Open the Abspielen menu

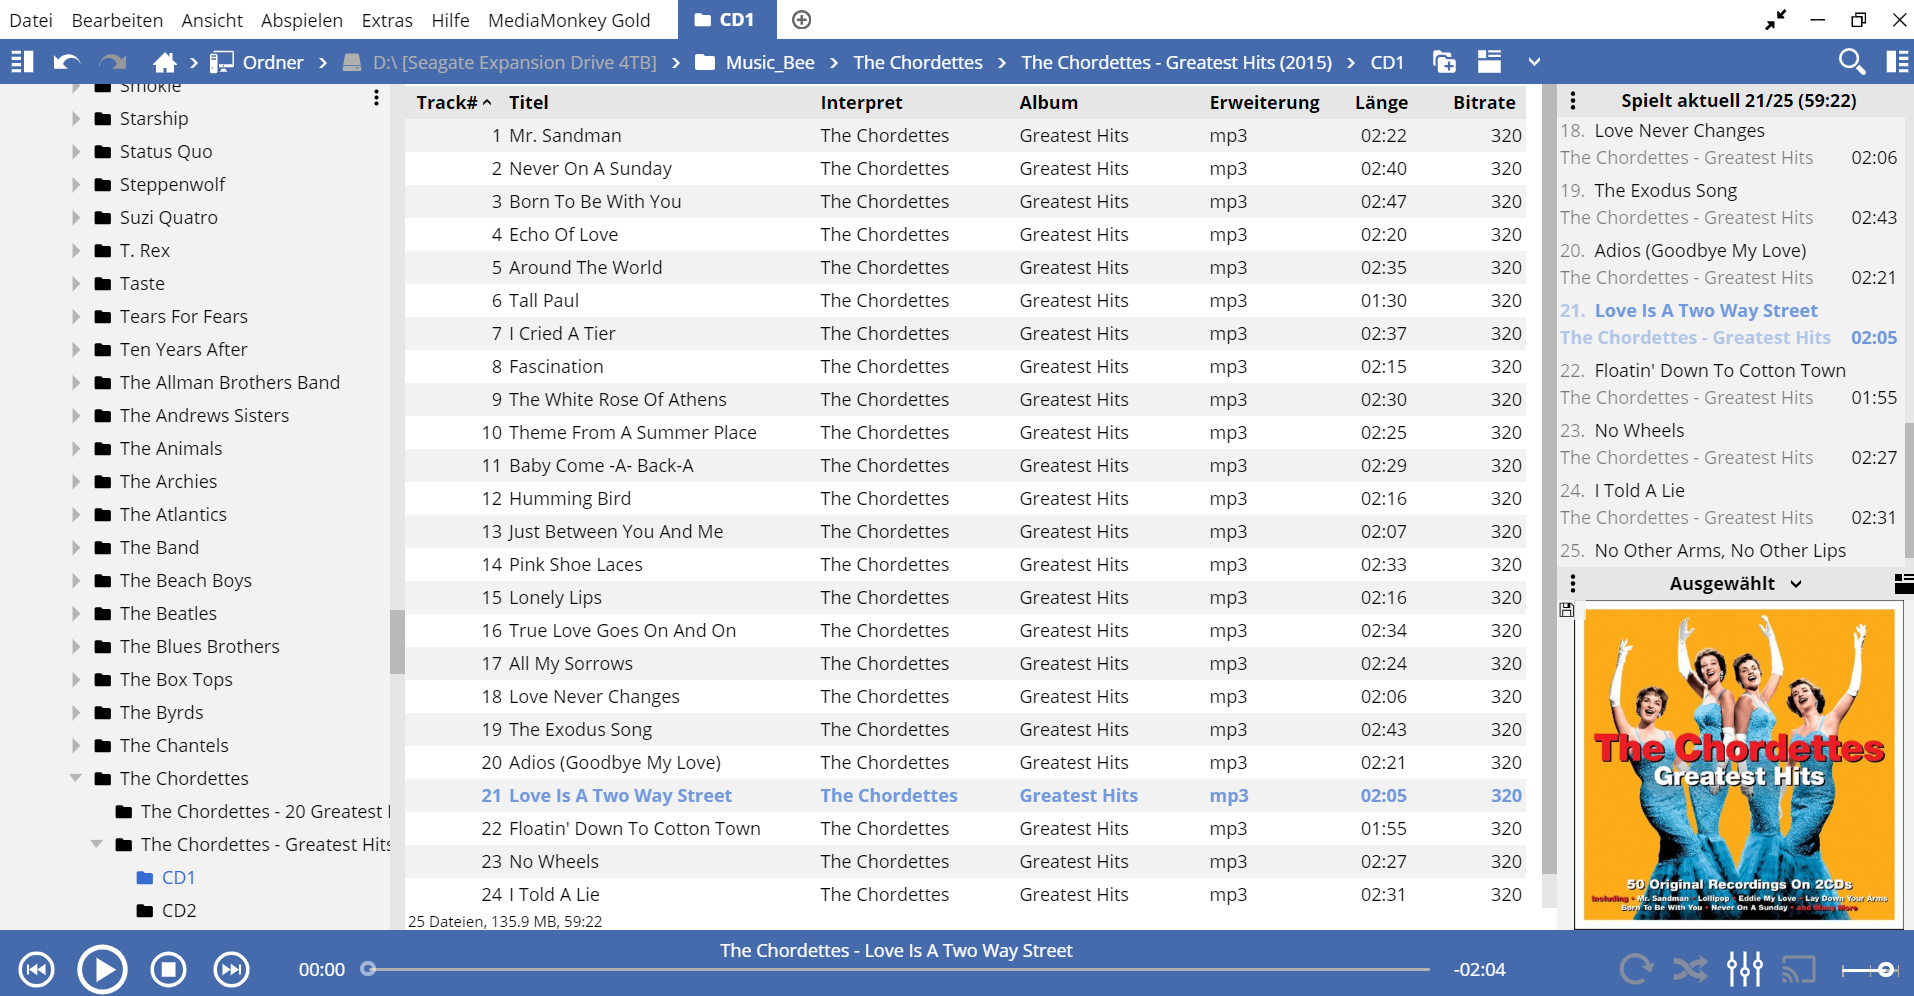301,20
